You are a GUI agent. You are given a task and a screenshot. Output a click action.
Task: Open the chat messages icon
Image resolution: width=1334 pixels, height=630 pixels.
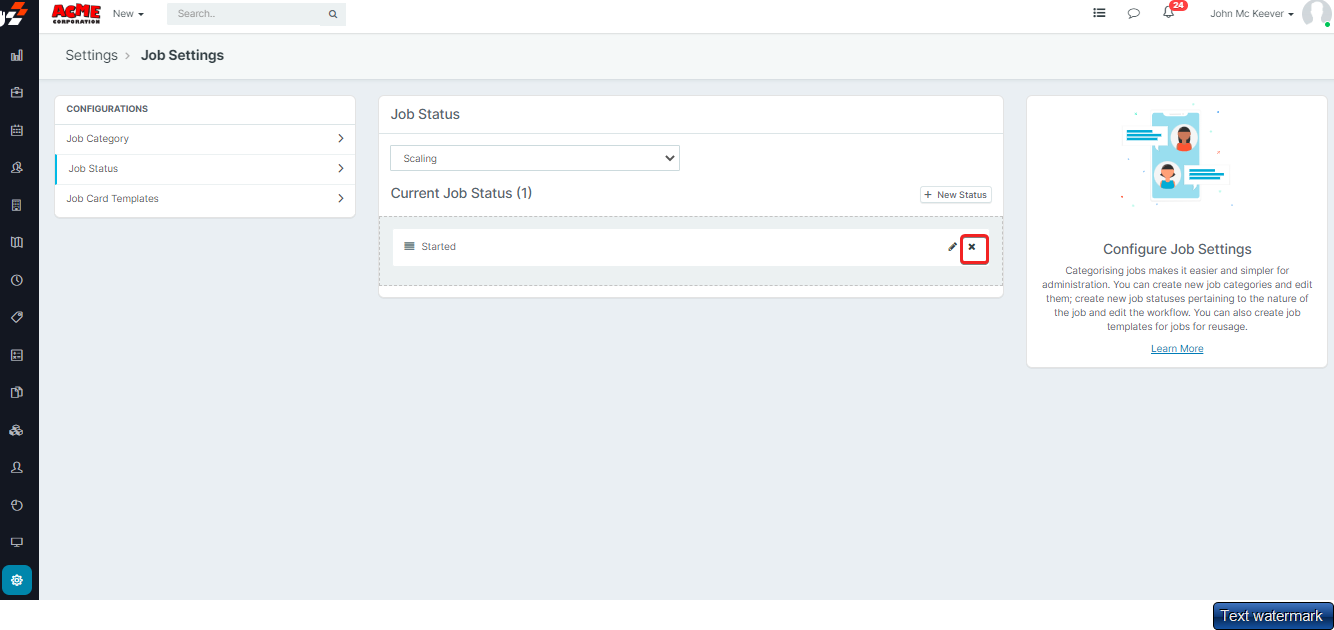click(1134, 14)
